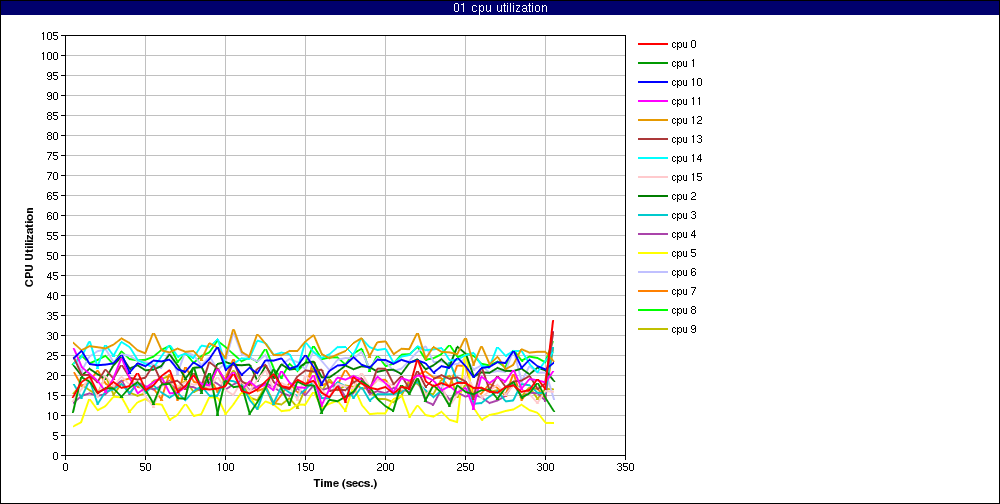The width and height of the screenshot is (1000, 504).
Task: Select the cpu 13 legend label
Action: pos(687,140)
